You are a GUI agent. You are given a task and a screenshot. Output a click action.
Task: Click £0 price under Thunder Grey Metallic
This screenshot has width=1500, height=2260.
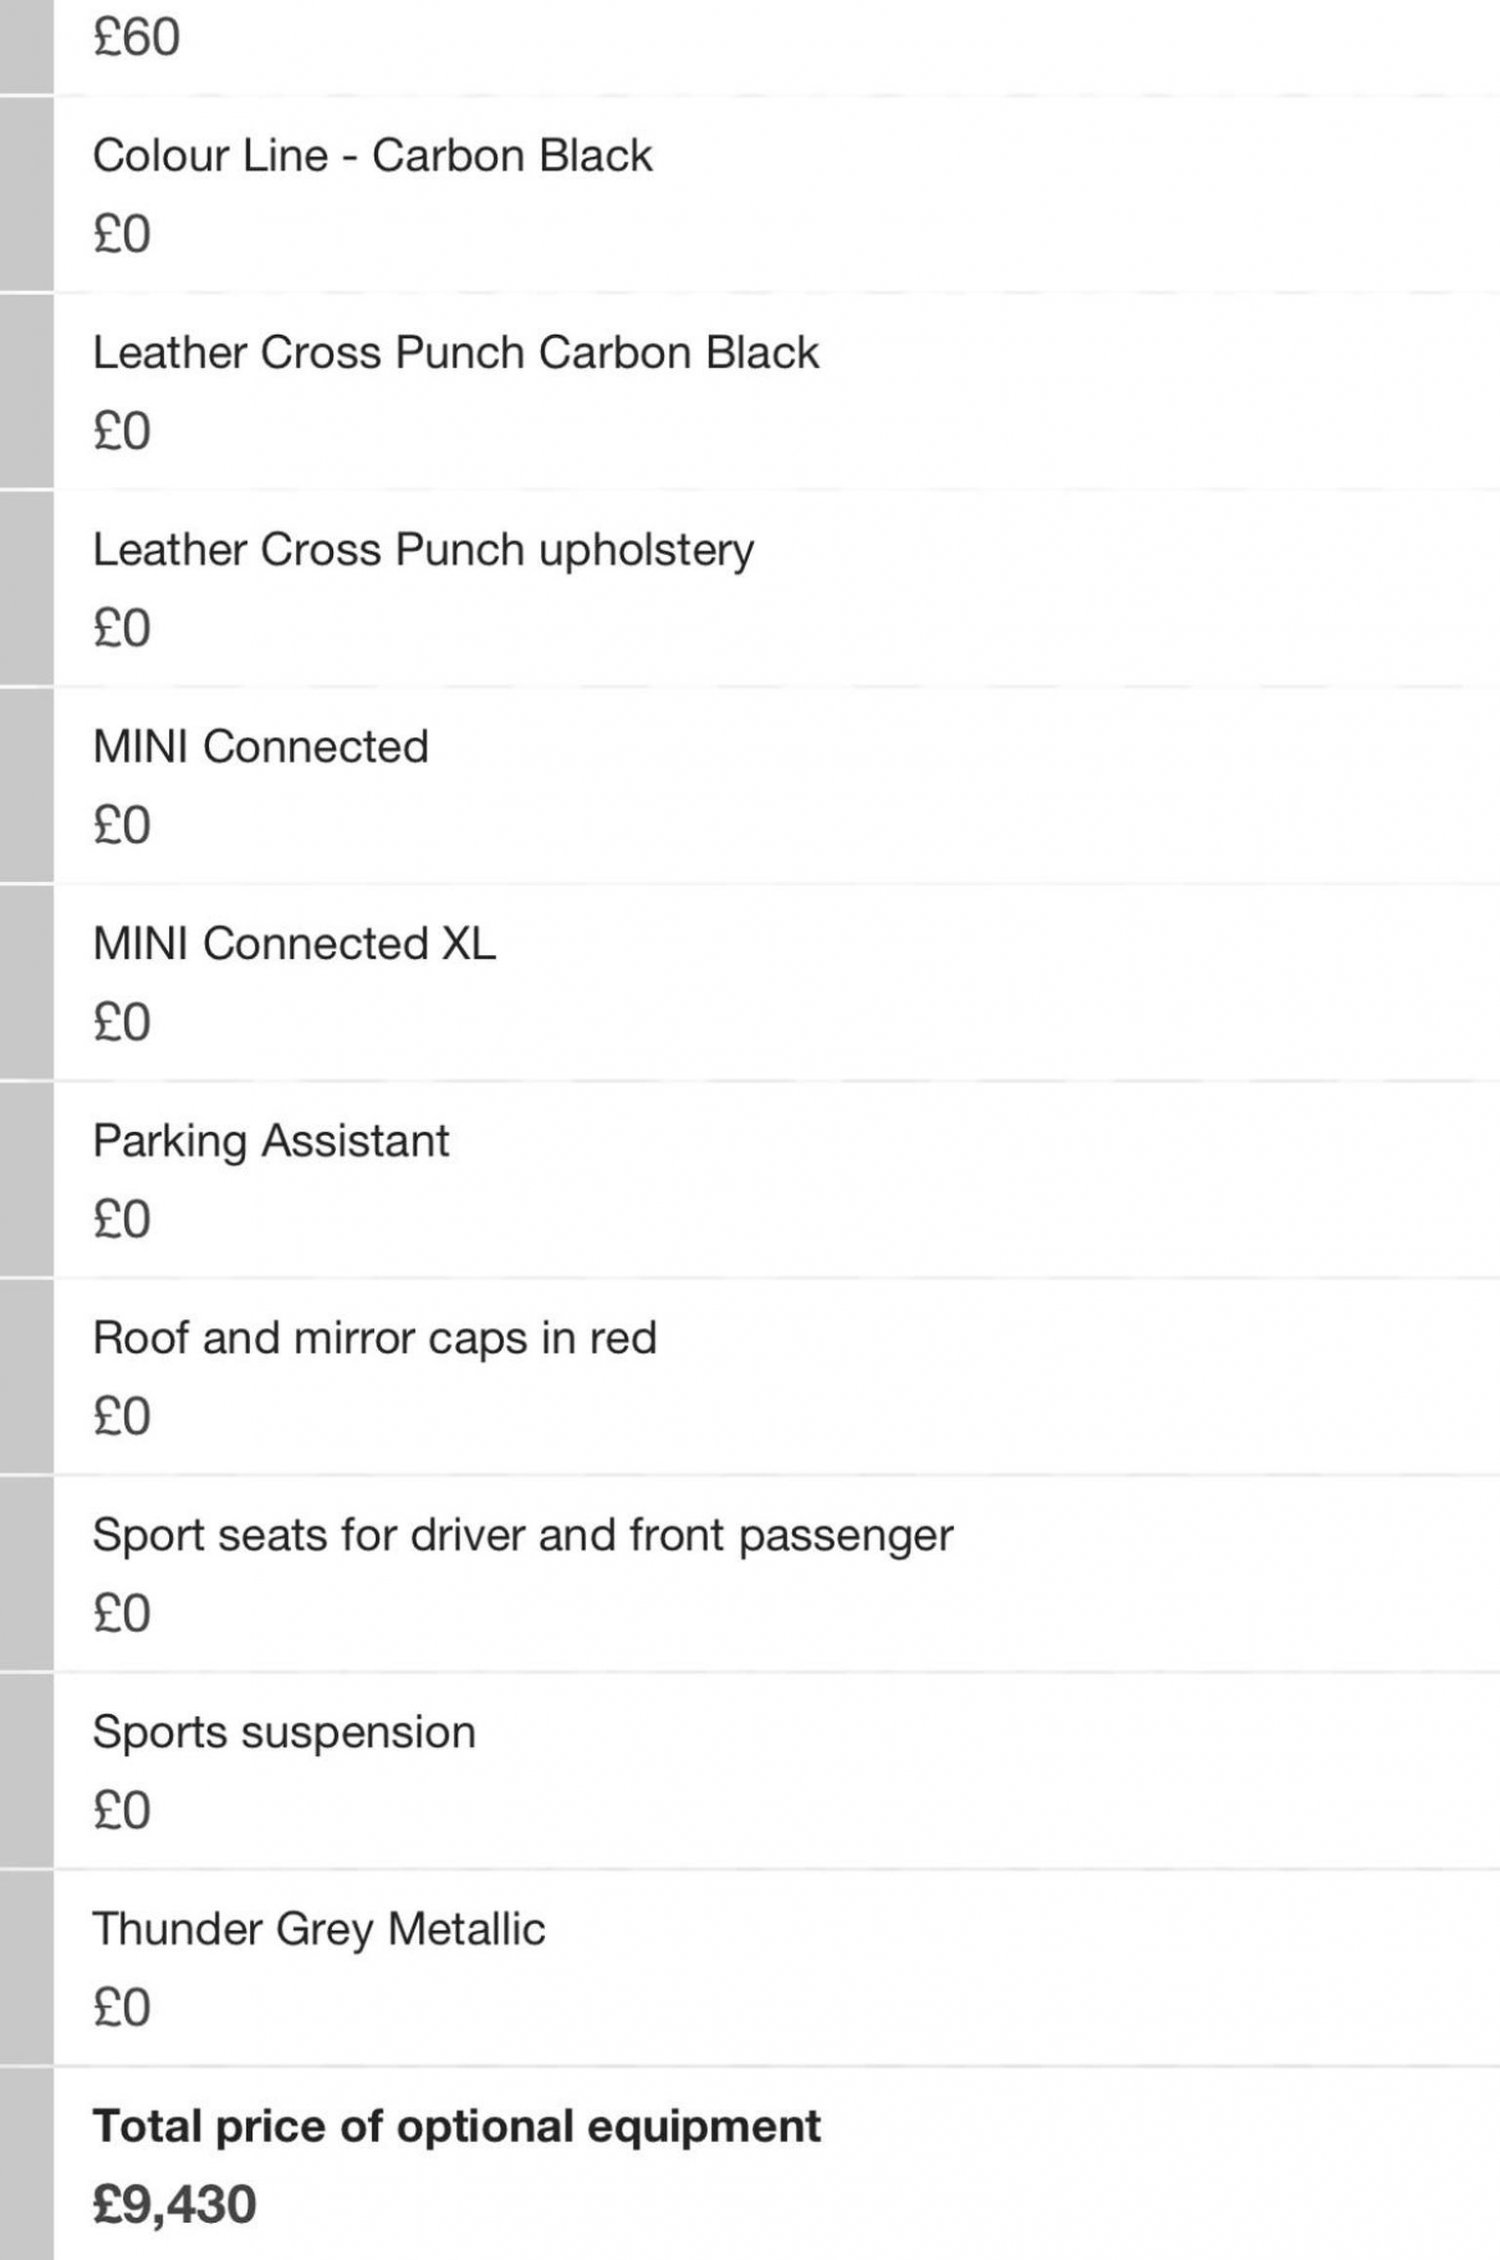click(121, 2007)
